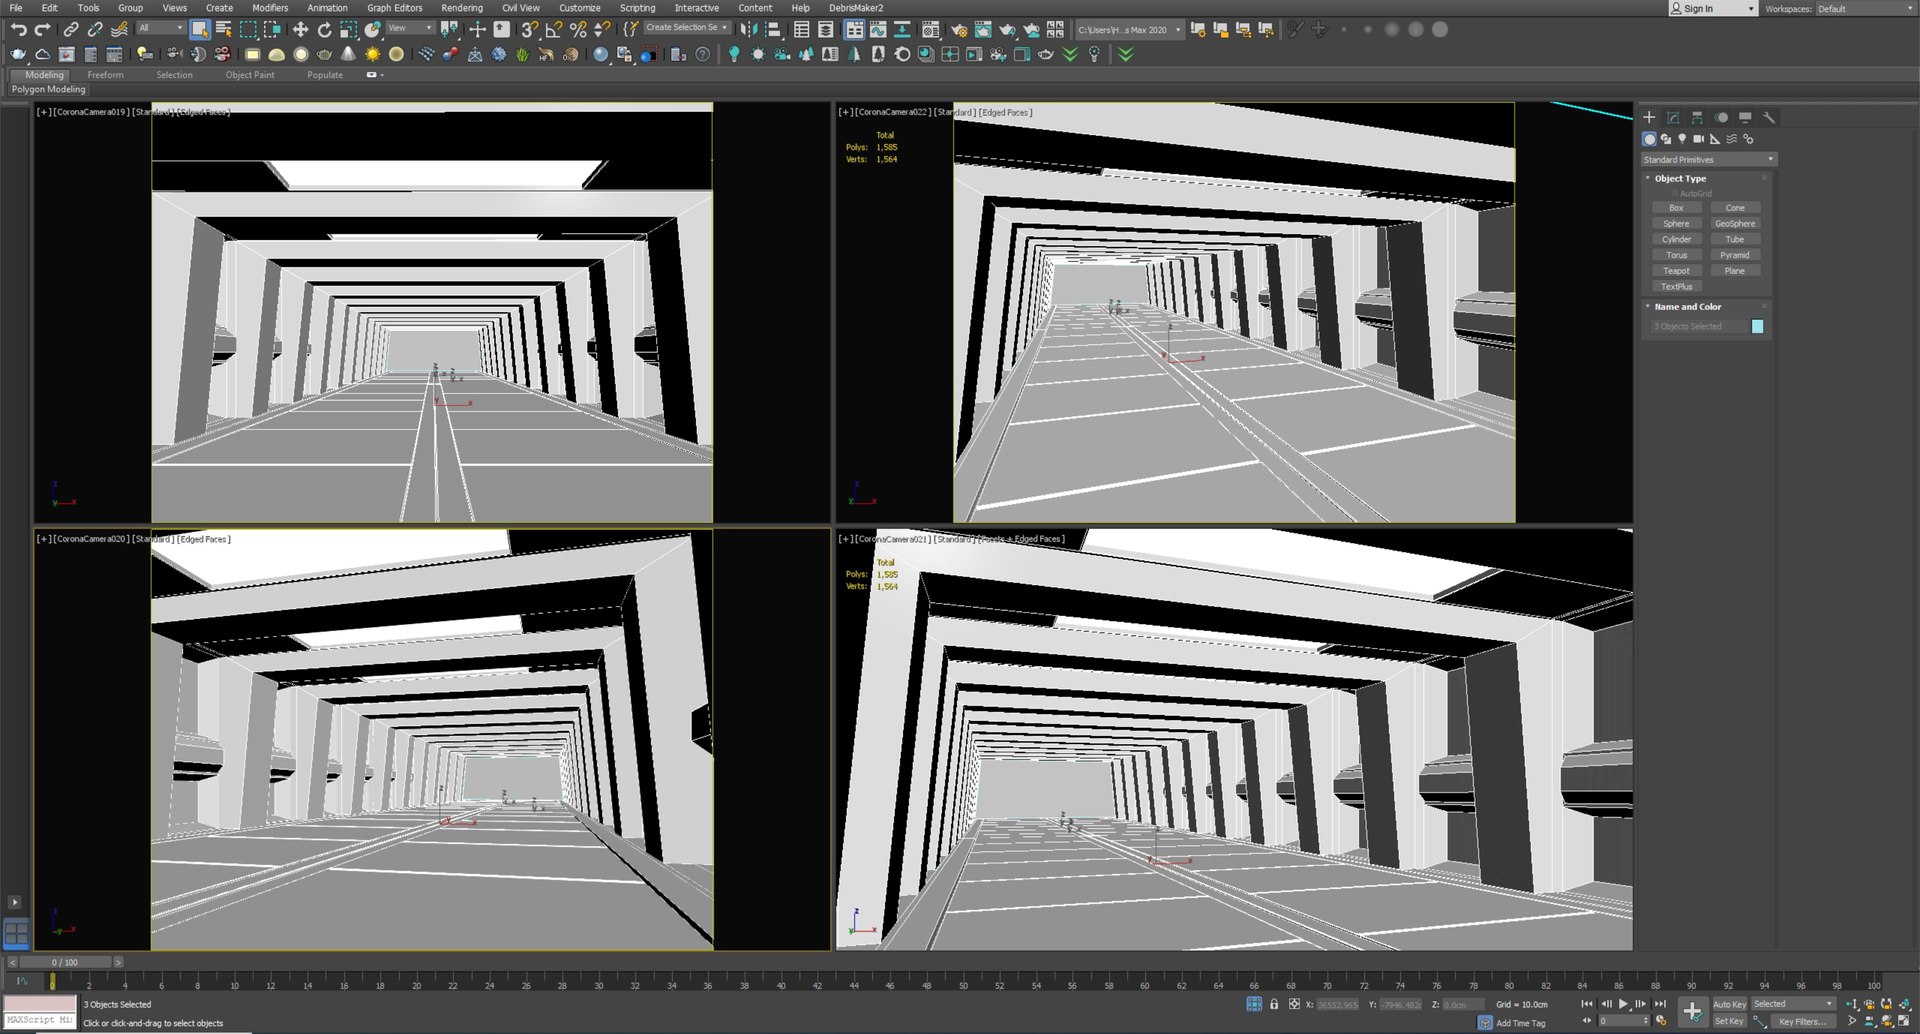
Task: Create a Teapot primitive button
Action: tap(1676, 271)
